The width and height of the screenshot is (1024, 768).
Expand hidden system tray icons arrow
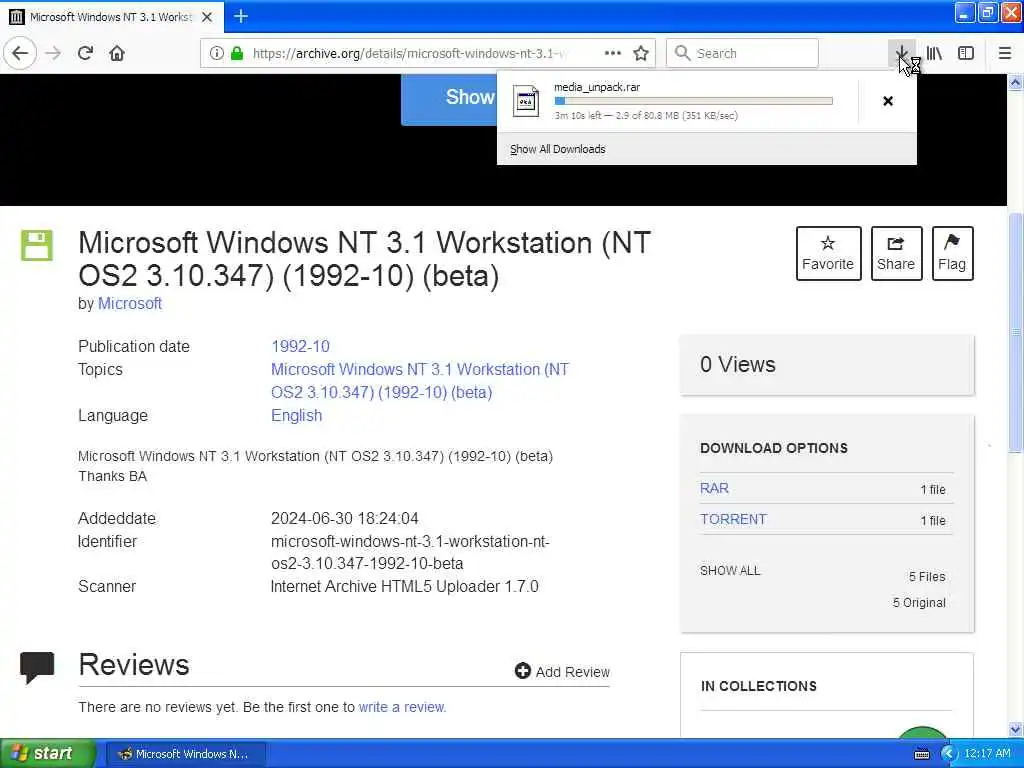[948, 754]
